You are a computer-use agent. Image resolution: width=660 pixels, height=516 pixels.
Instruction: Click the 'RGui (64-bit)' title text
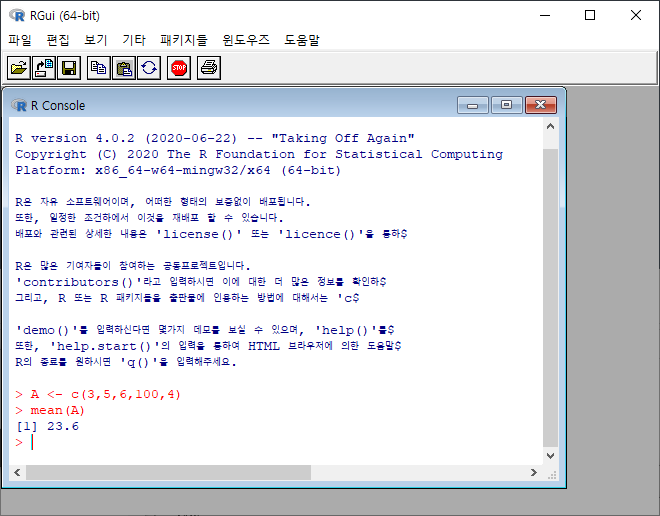[65, 16]
